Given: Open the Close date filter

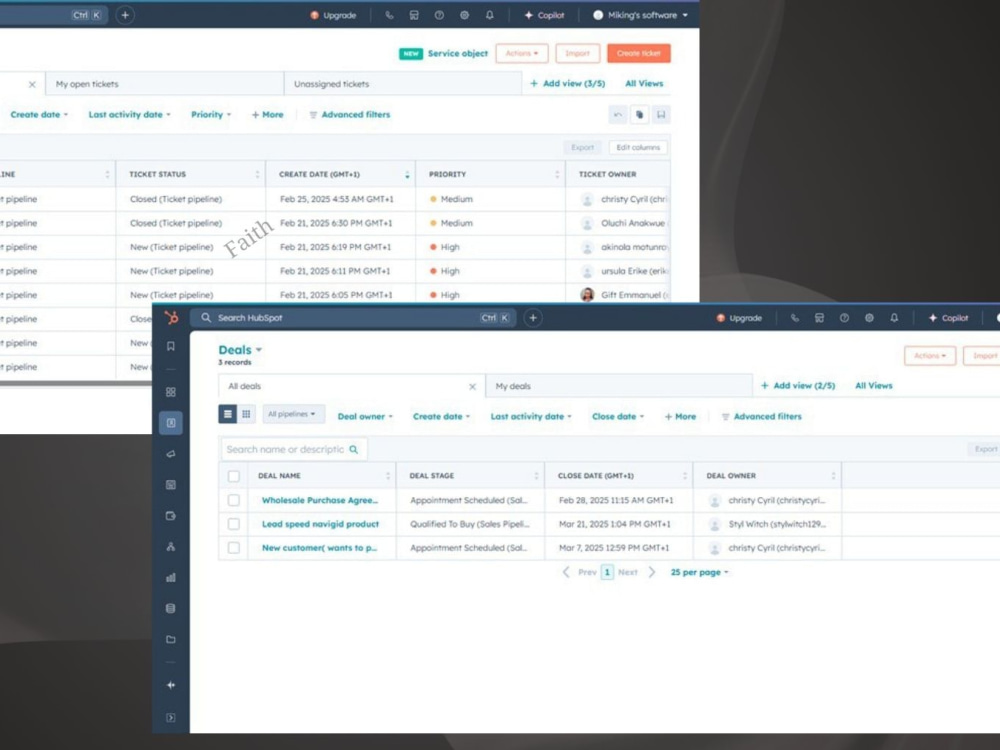Looking at the screenshot, I should (618, 416).
